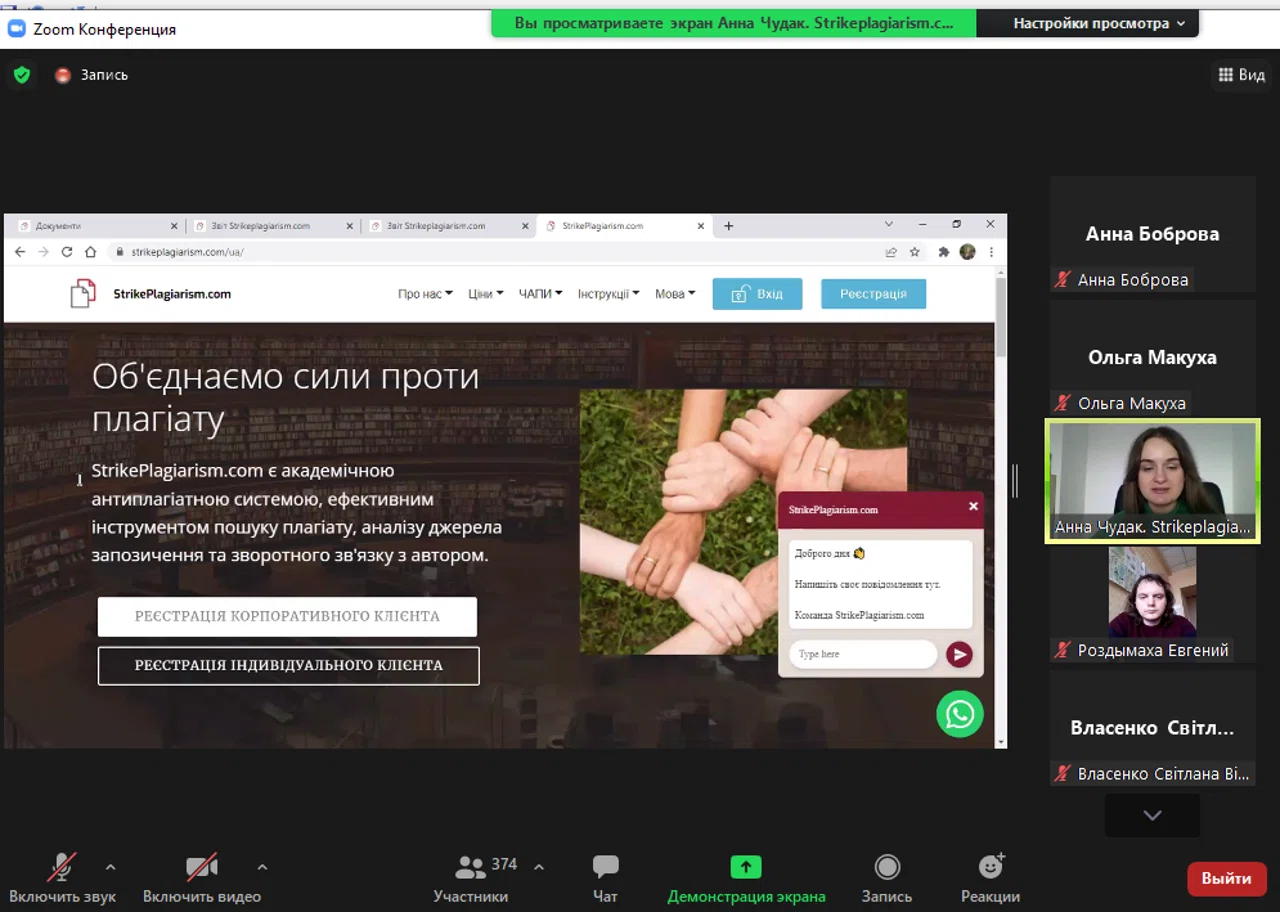Viewport: 1280px width, 912px height.
Task: Expand video options arrow beside Включить видео
Action: click(x=262, y=867)
